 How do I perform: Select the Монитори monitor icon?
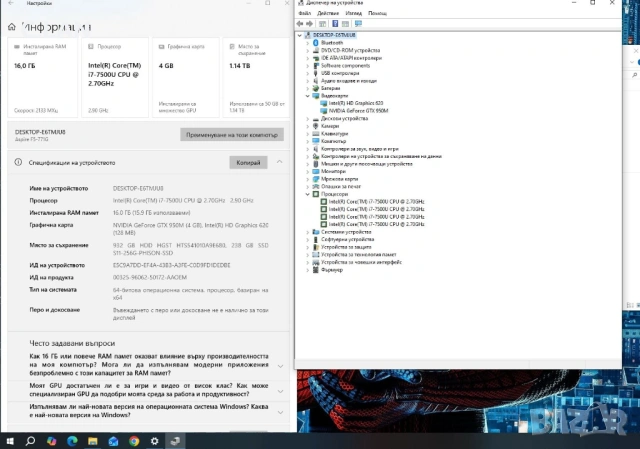click(x=316, y=171)
